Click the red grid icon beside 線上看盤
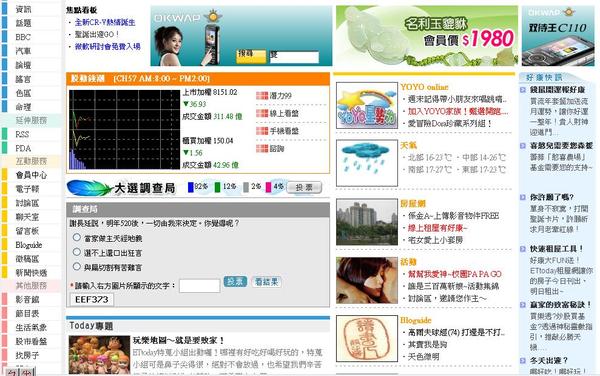This screenshot has width=600, height=376. [x=262, y=113]
